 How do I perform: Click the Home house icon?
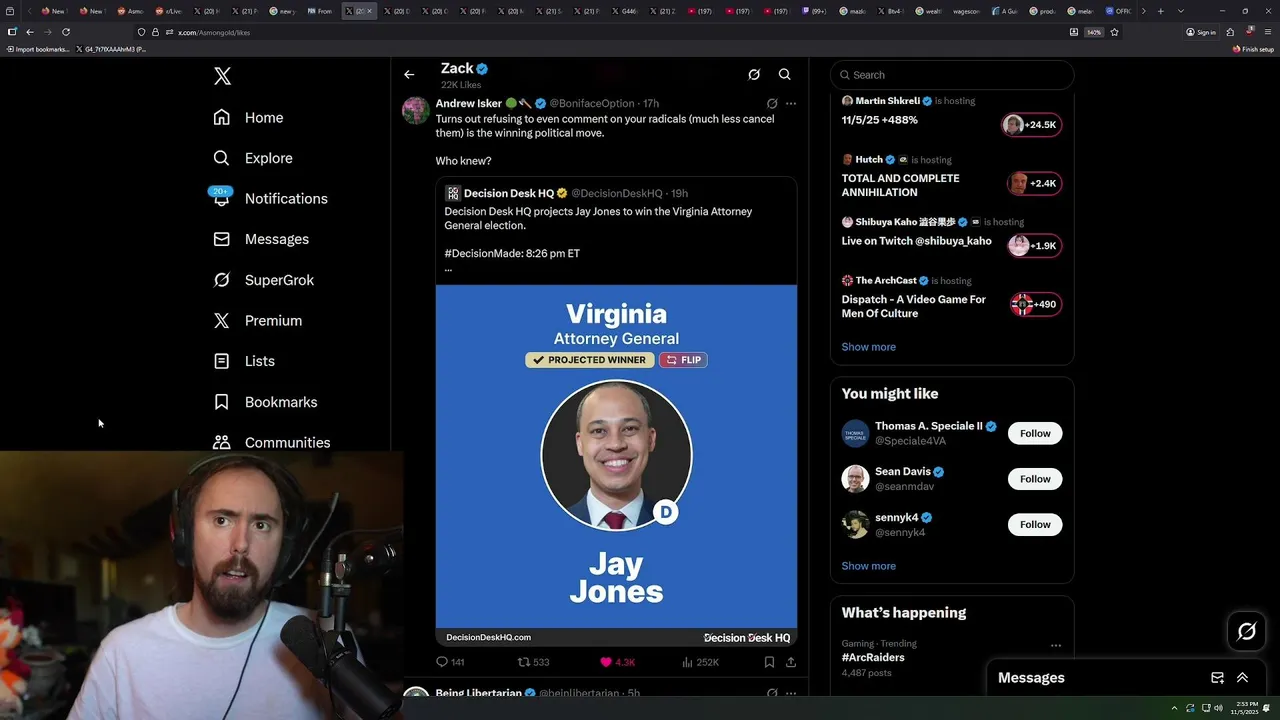(222, 117)
